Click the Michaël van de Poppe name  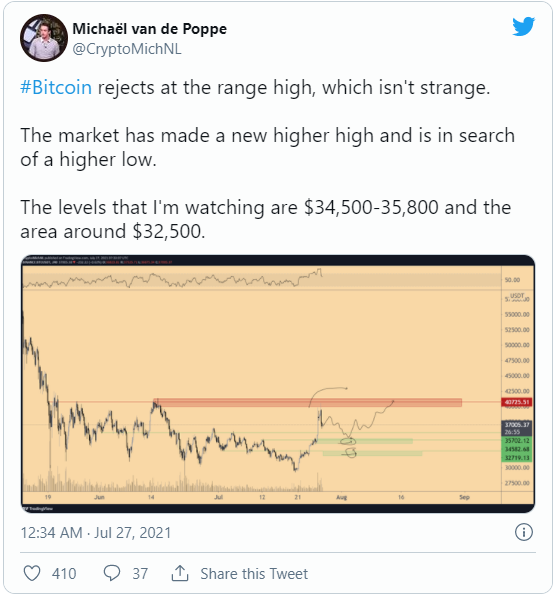coord(150,29)
